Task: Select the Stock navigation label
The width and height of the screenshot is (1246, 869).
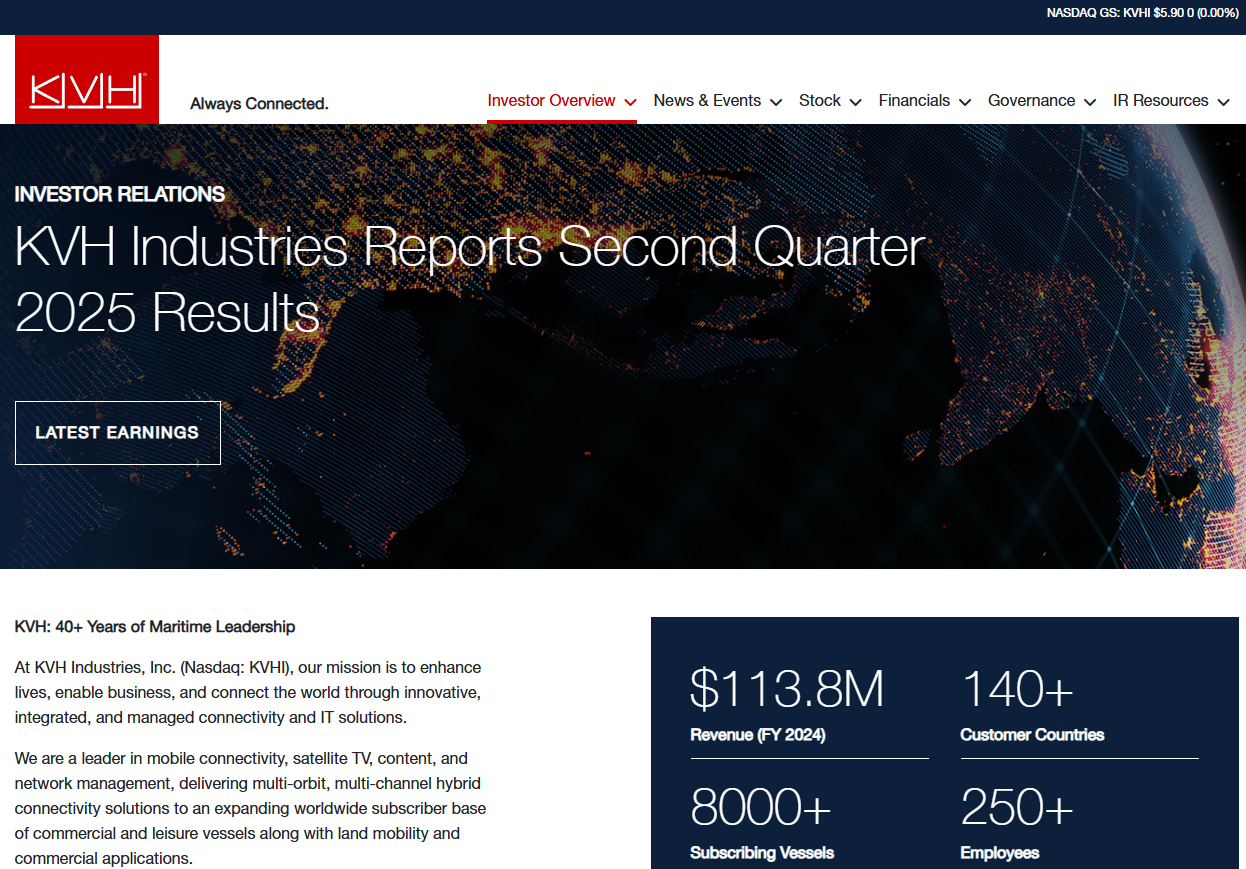Action: click(819, 101)
